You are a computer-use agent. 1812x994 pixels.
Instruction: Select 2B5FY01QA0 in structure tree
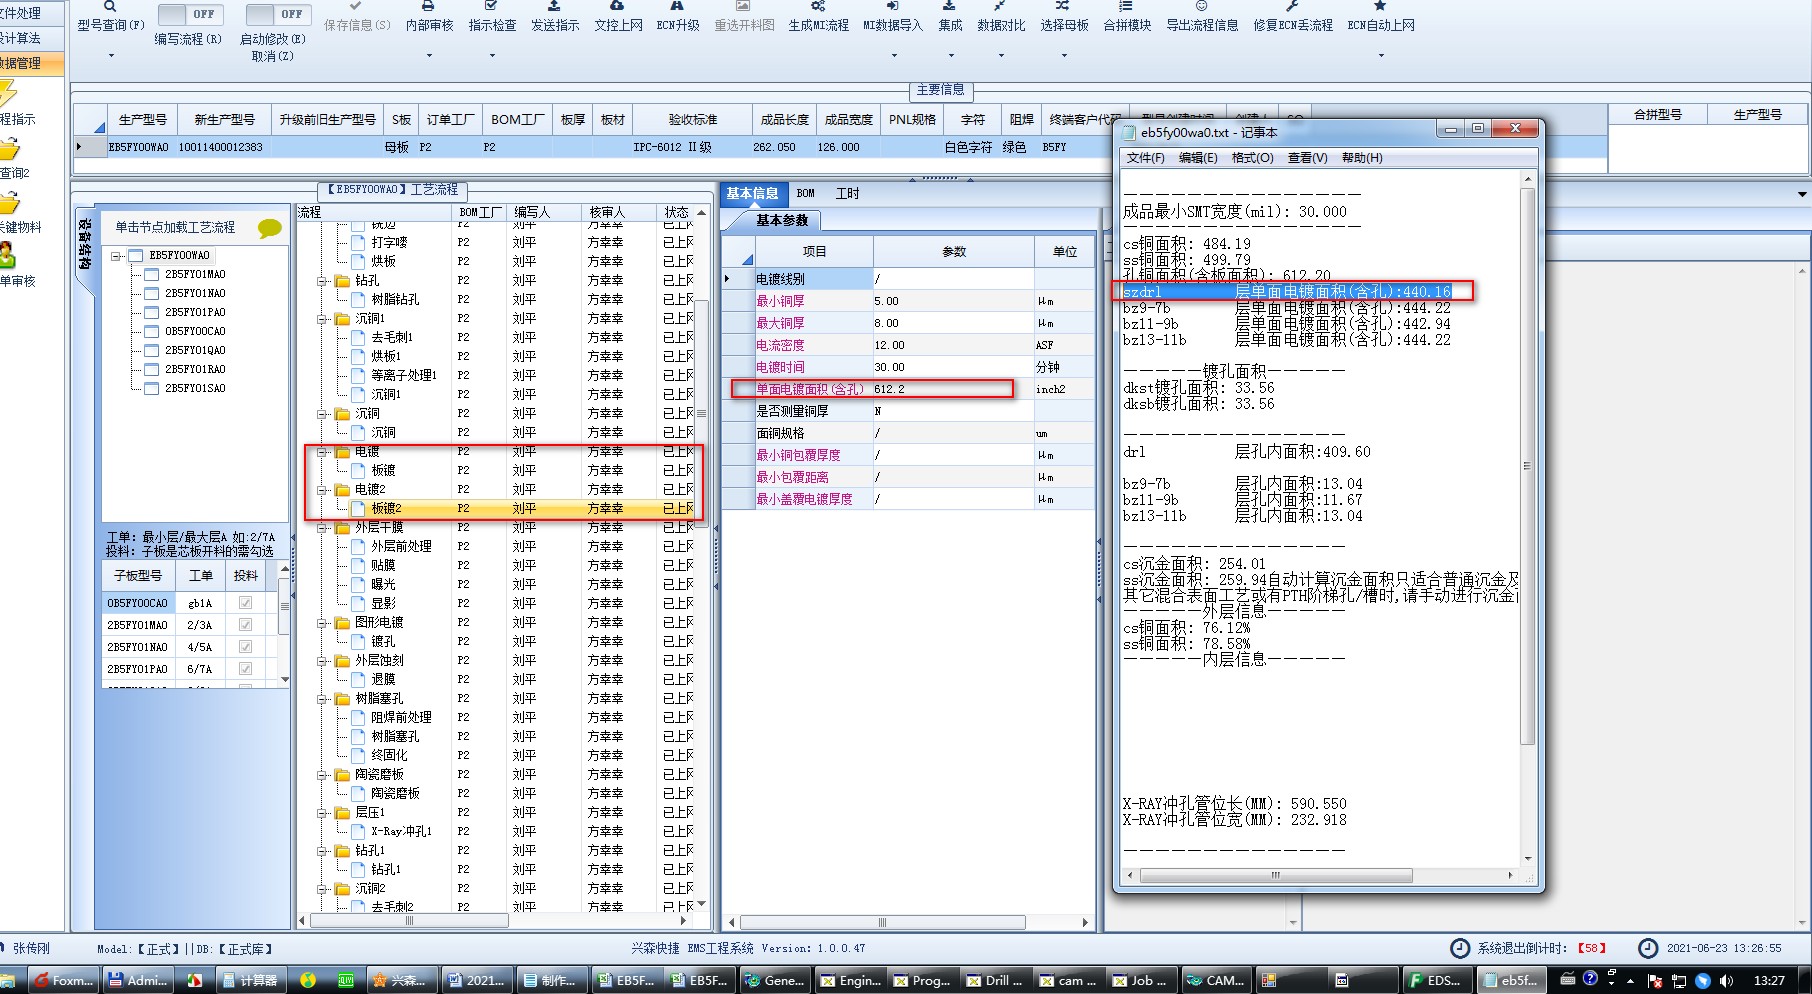click(195, 351)
